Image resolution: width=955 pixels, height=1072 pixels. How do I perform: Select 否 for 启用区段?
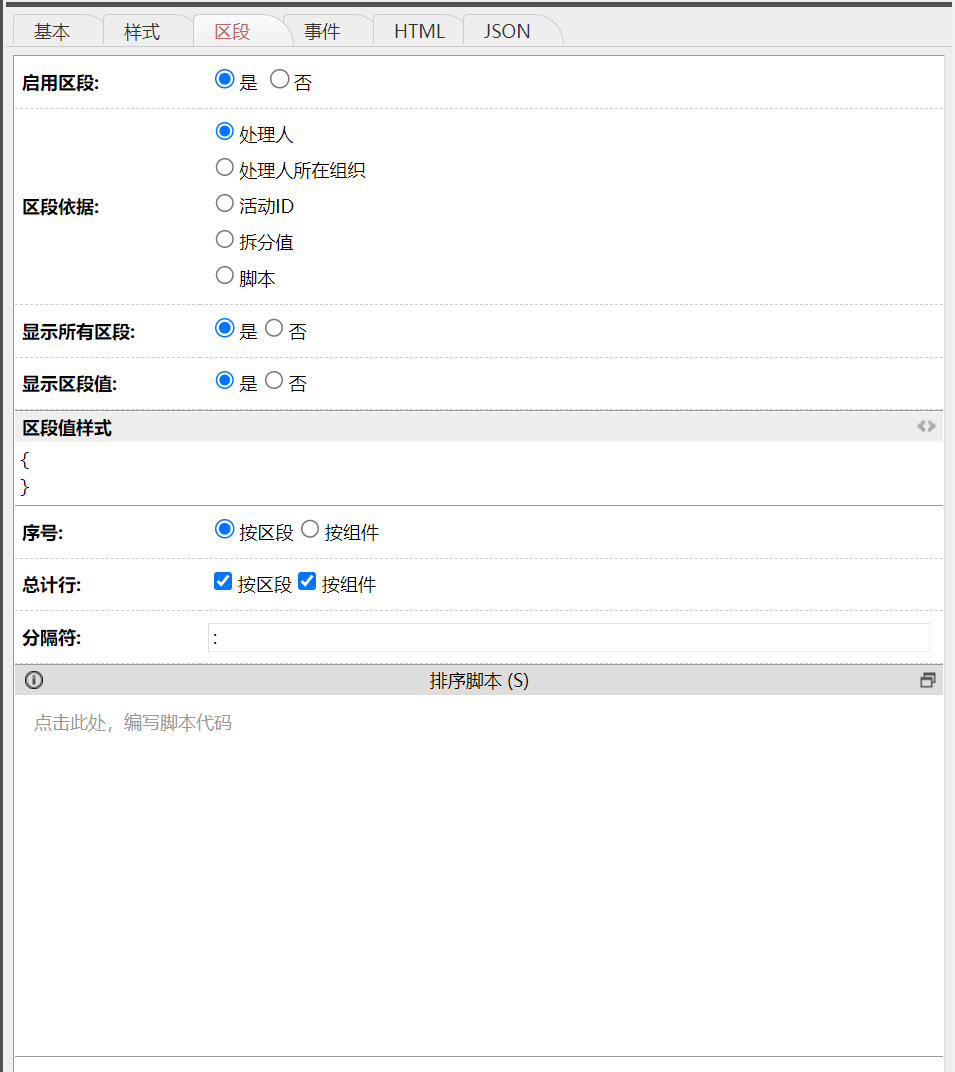click(280, 80)
